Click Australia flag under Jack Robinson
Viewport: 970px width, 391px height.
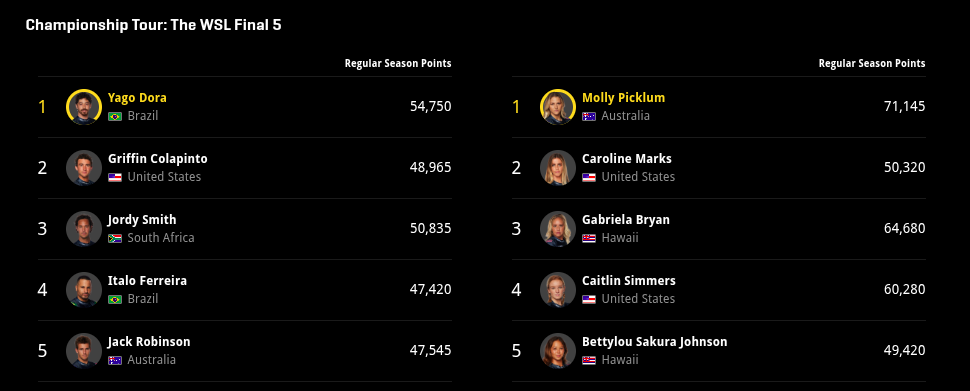click(x=115, y=360)
